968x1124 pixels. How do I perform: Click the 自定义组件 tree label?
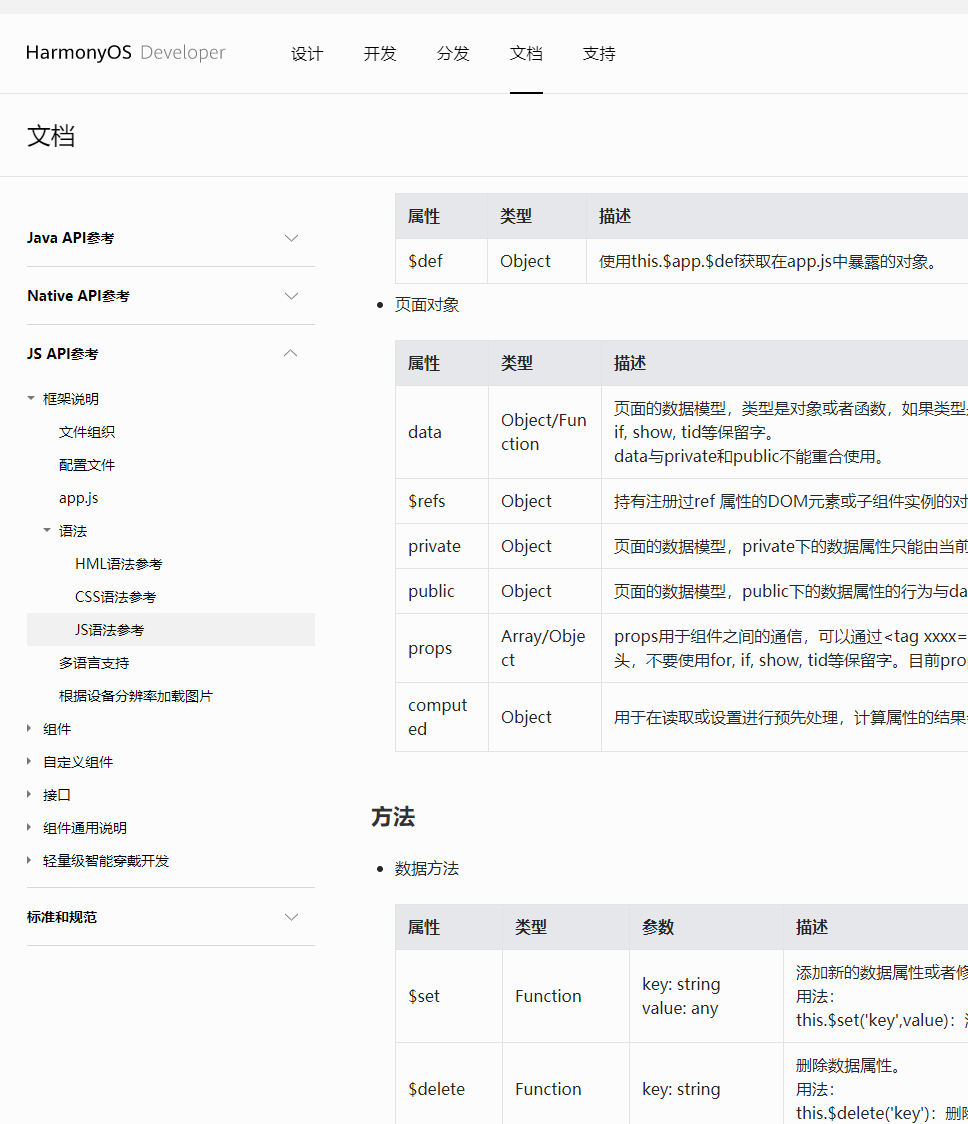click(78, 762)
